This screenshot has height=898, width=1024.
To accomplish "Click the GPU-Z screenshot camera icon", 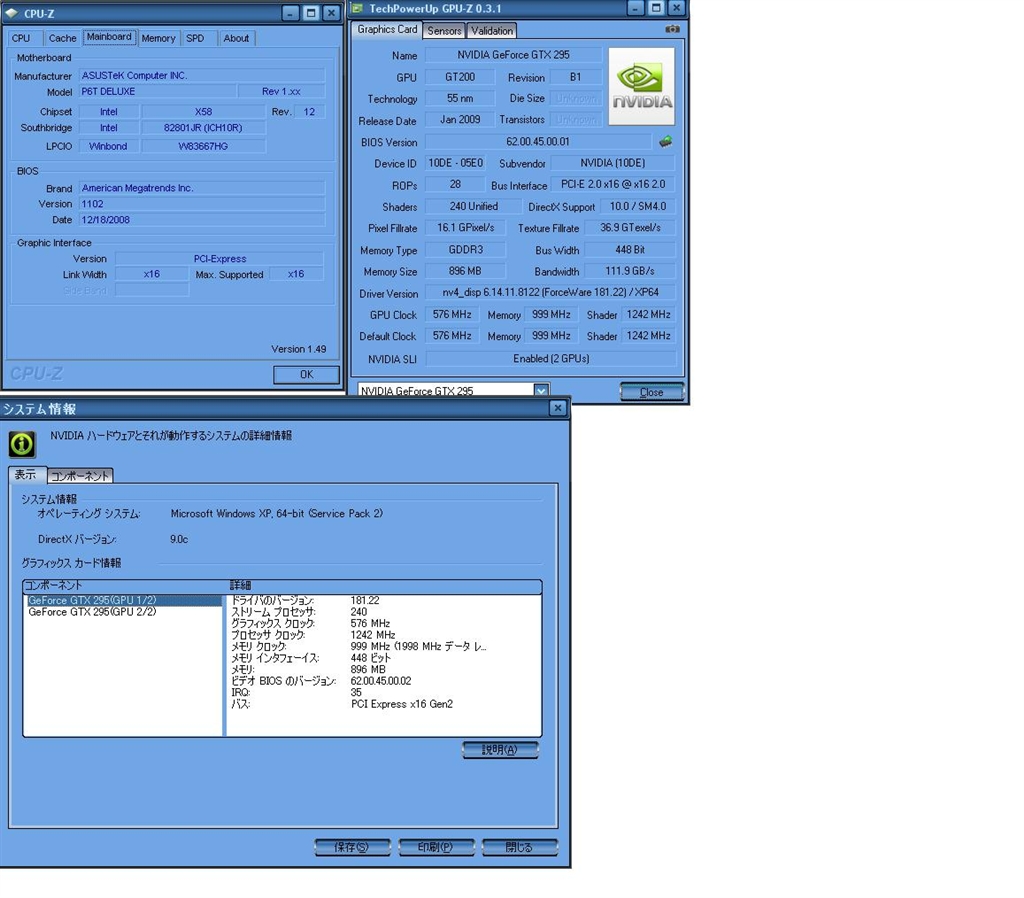I will [x=672, y=29].
